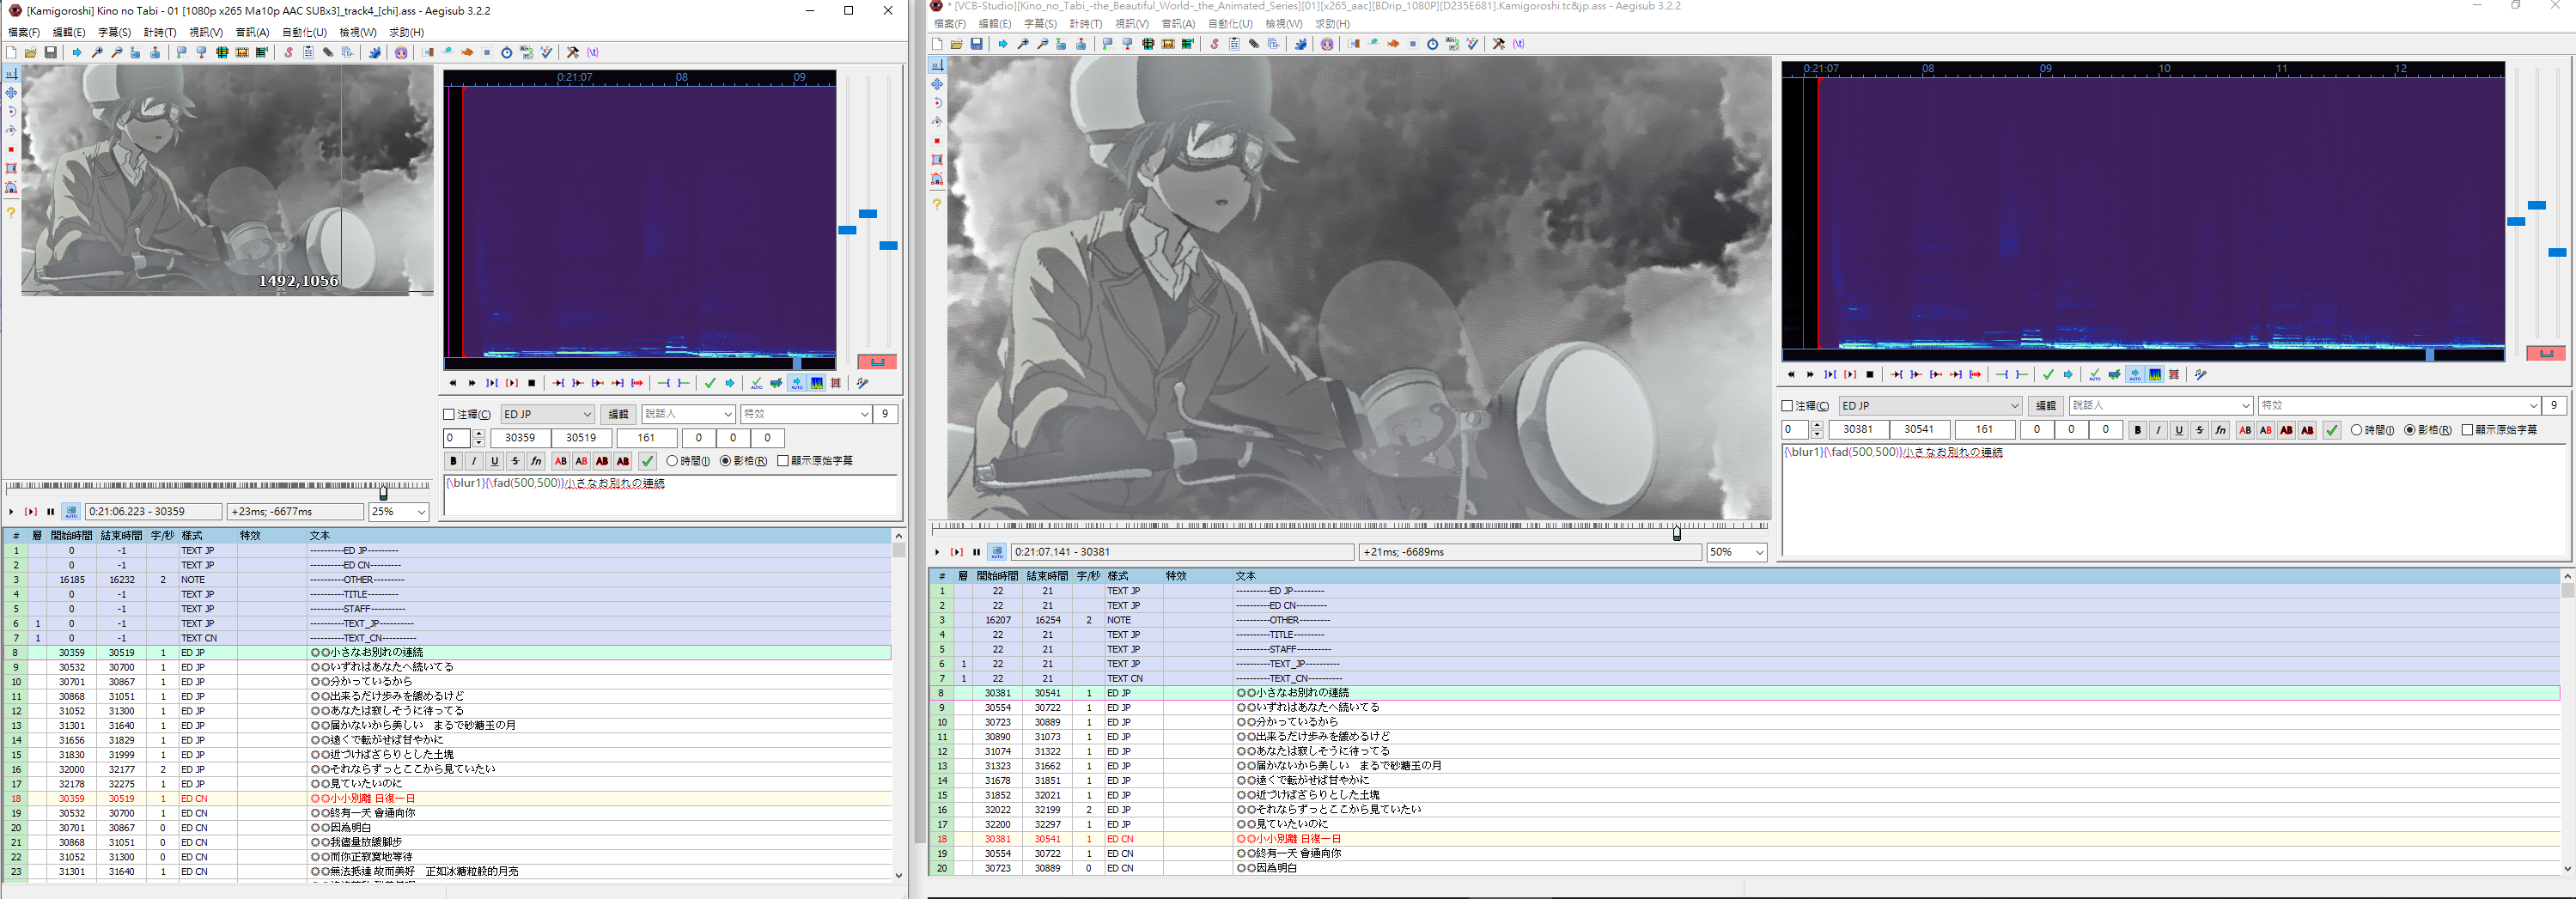2576x899 pixels.
Task: Open 自動化(U) menu in left window
Action: click(304, 33)
